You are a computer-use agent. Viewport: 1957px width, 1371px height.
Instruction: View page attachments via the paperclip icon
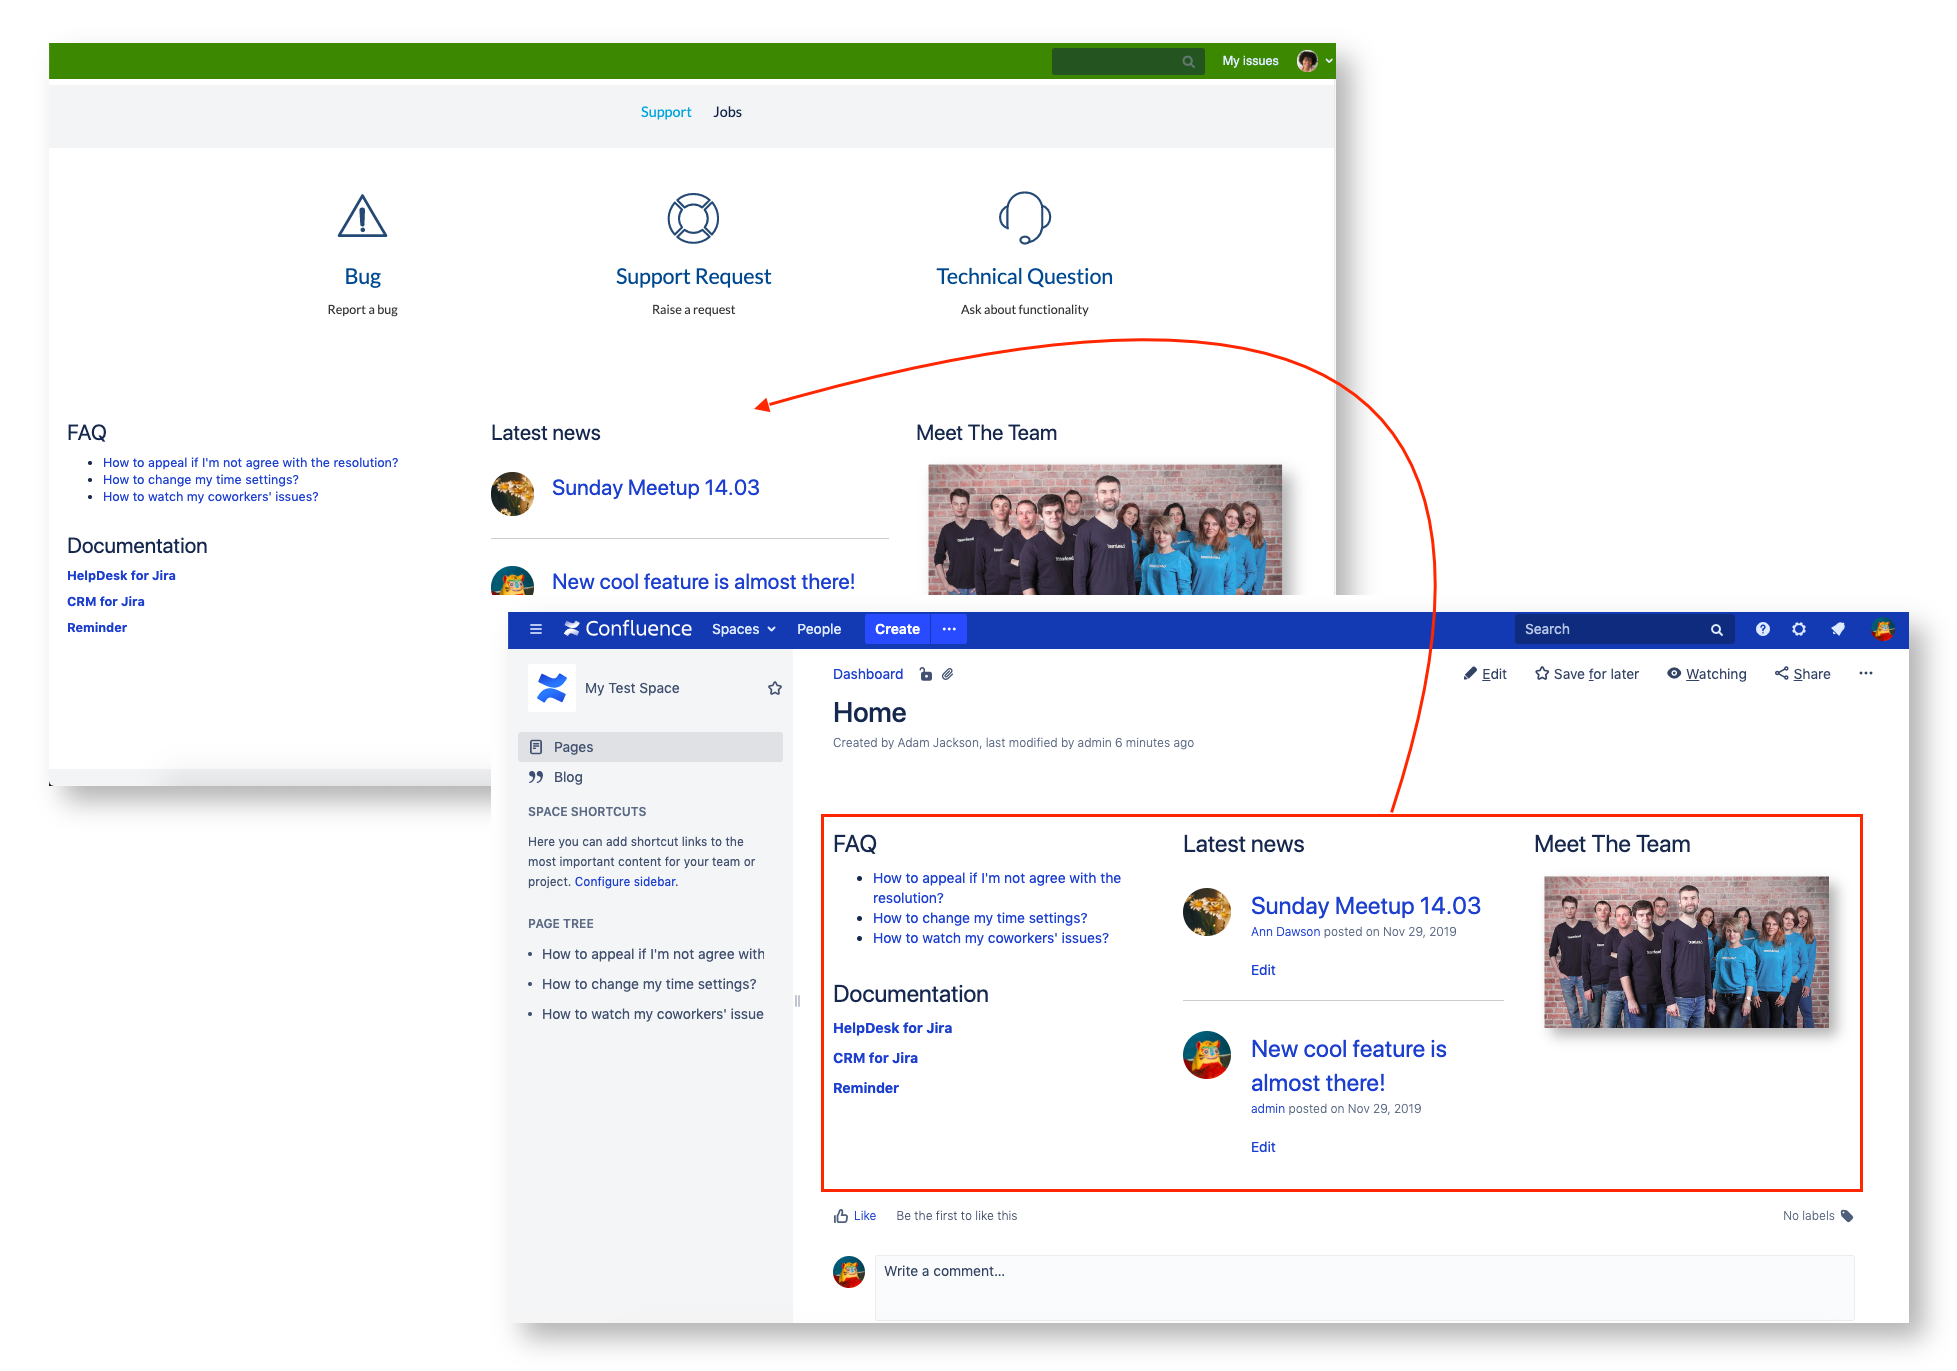pos(947,674)
